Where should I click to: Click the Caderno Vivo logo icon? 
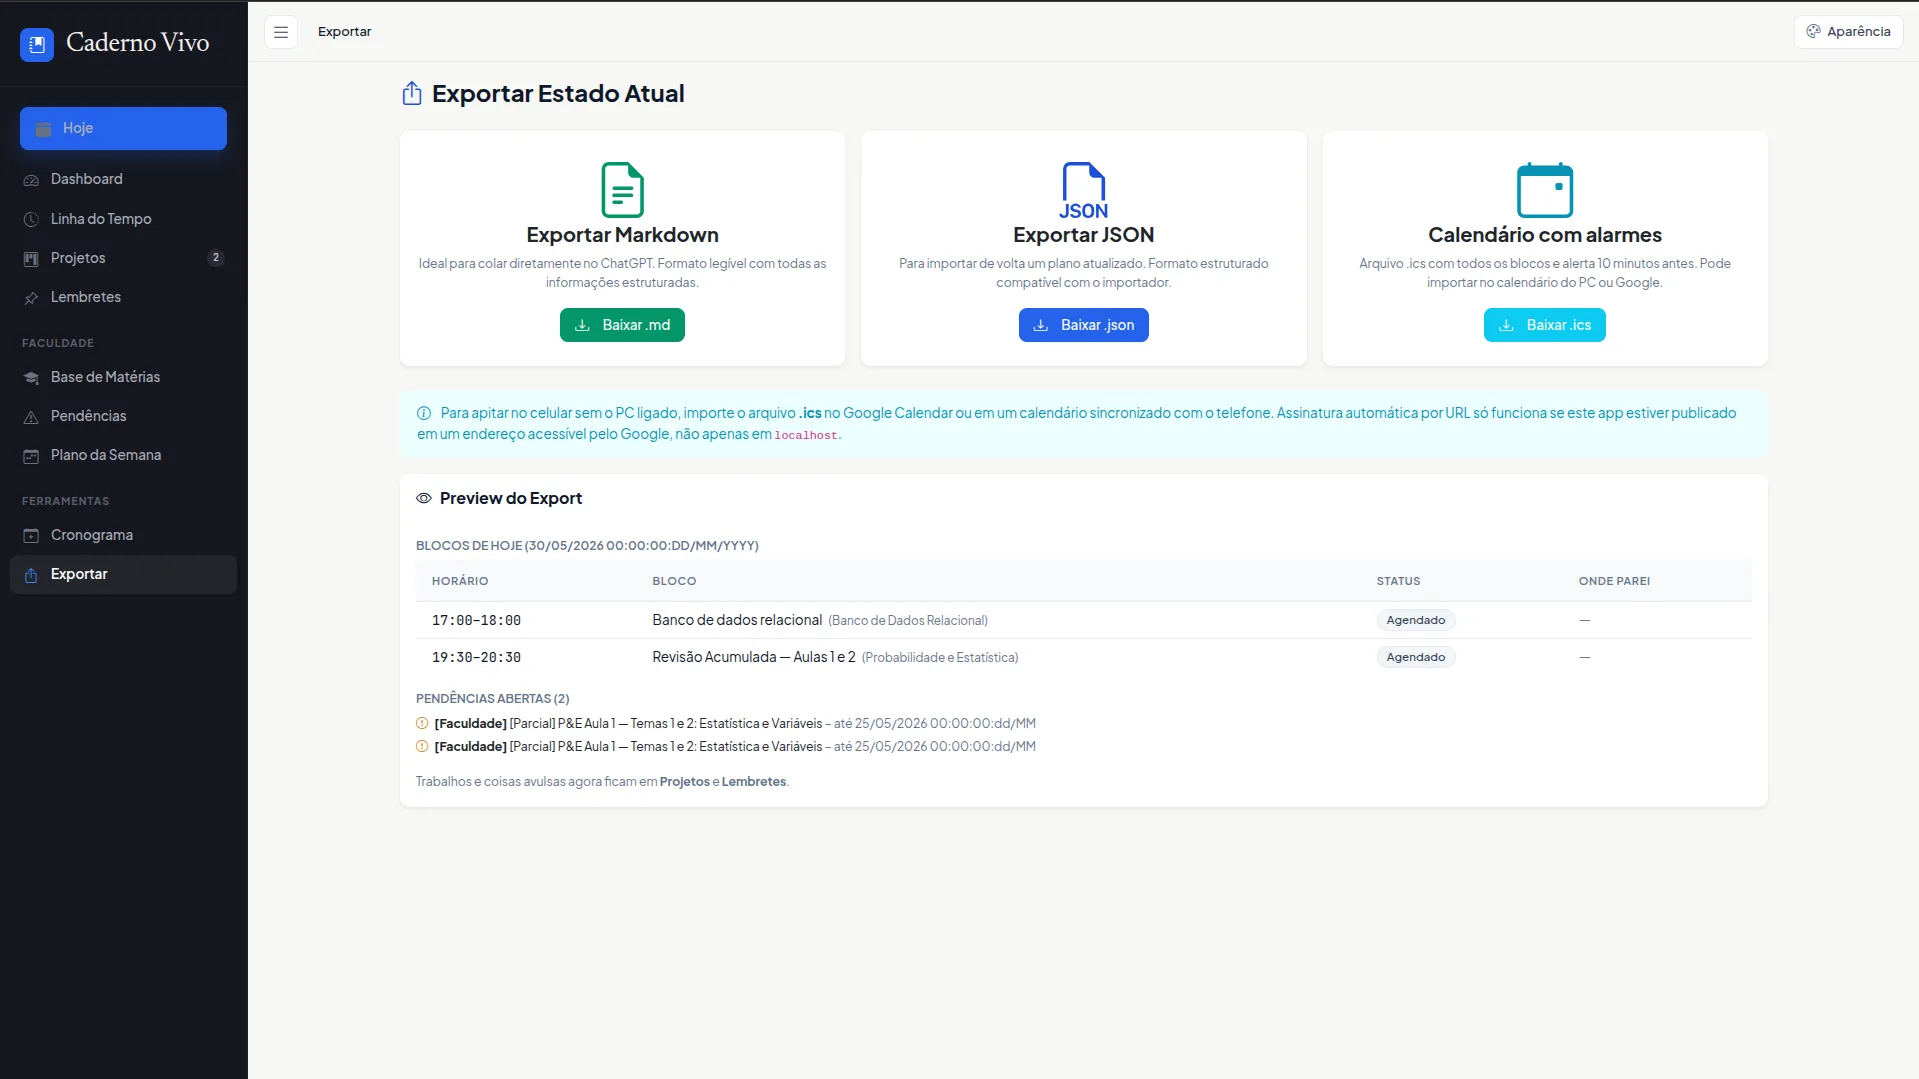(x=37, y=44)
